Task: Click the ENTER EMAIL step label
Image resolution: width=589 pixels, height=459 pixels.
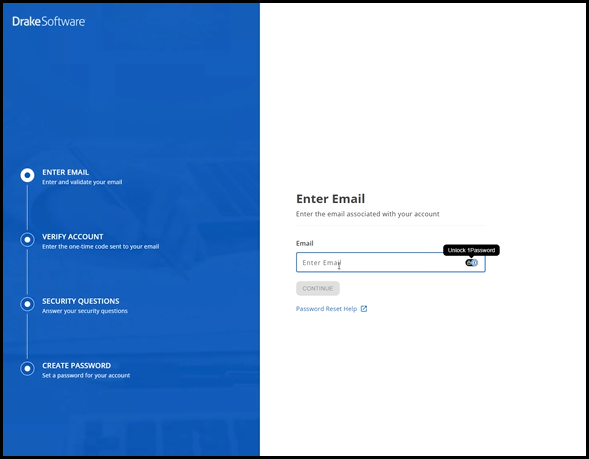Action: tap(66, 172)
